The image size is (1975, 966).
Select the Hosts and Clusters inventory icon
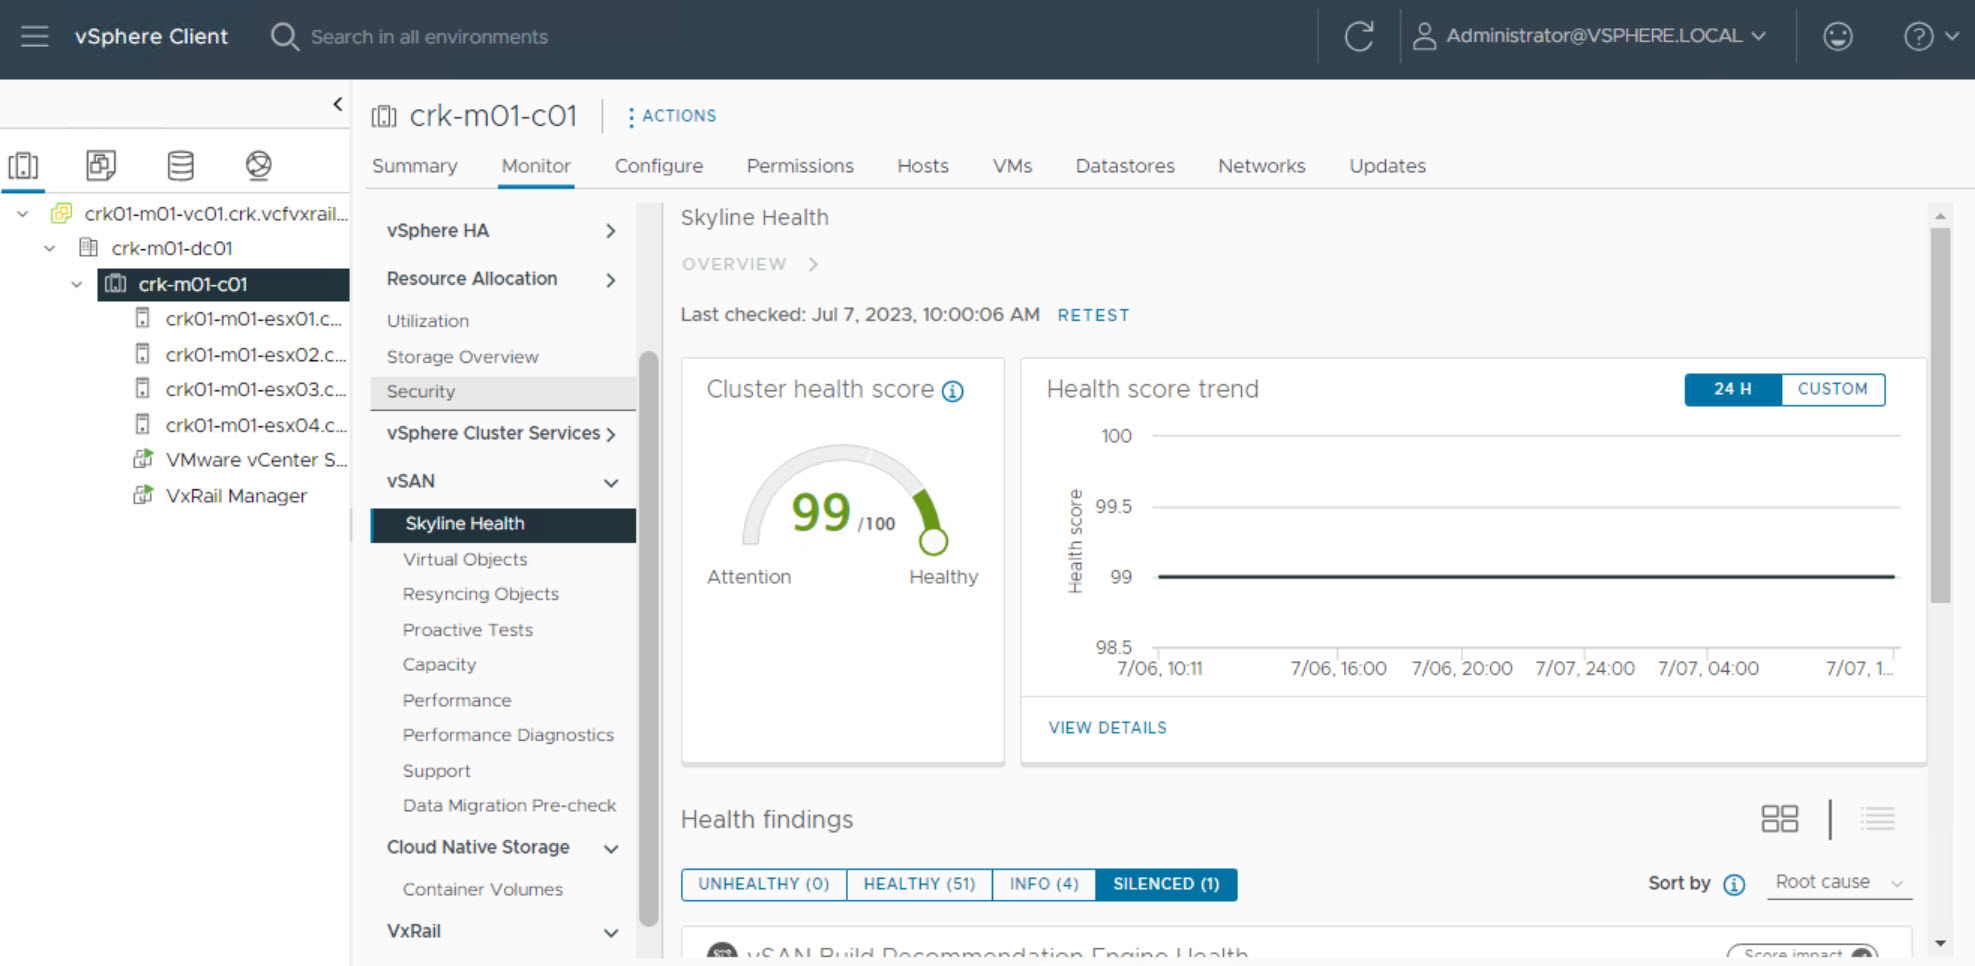[23, 165]
